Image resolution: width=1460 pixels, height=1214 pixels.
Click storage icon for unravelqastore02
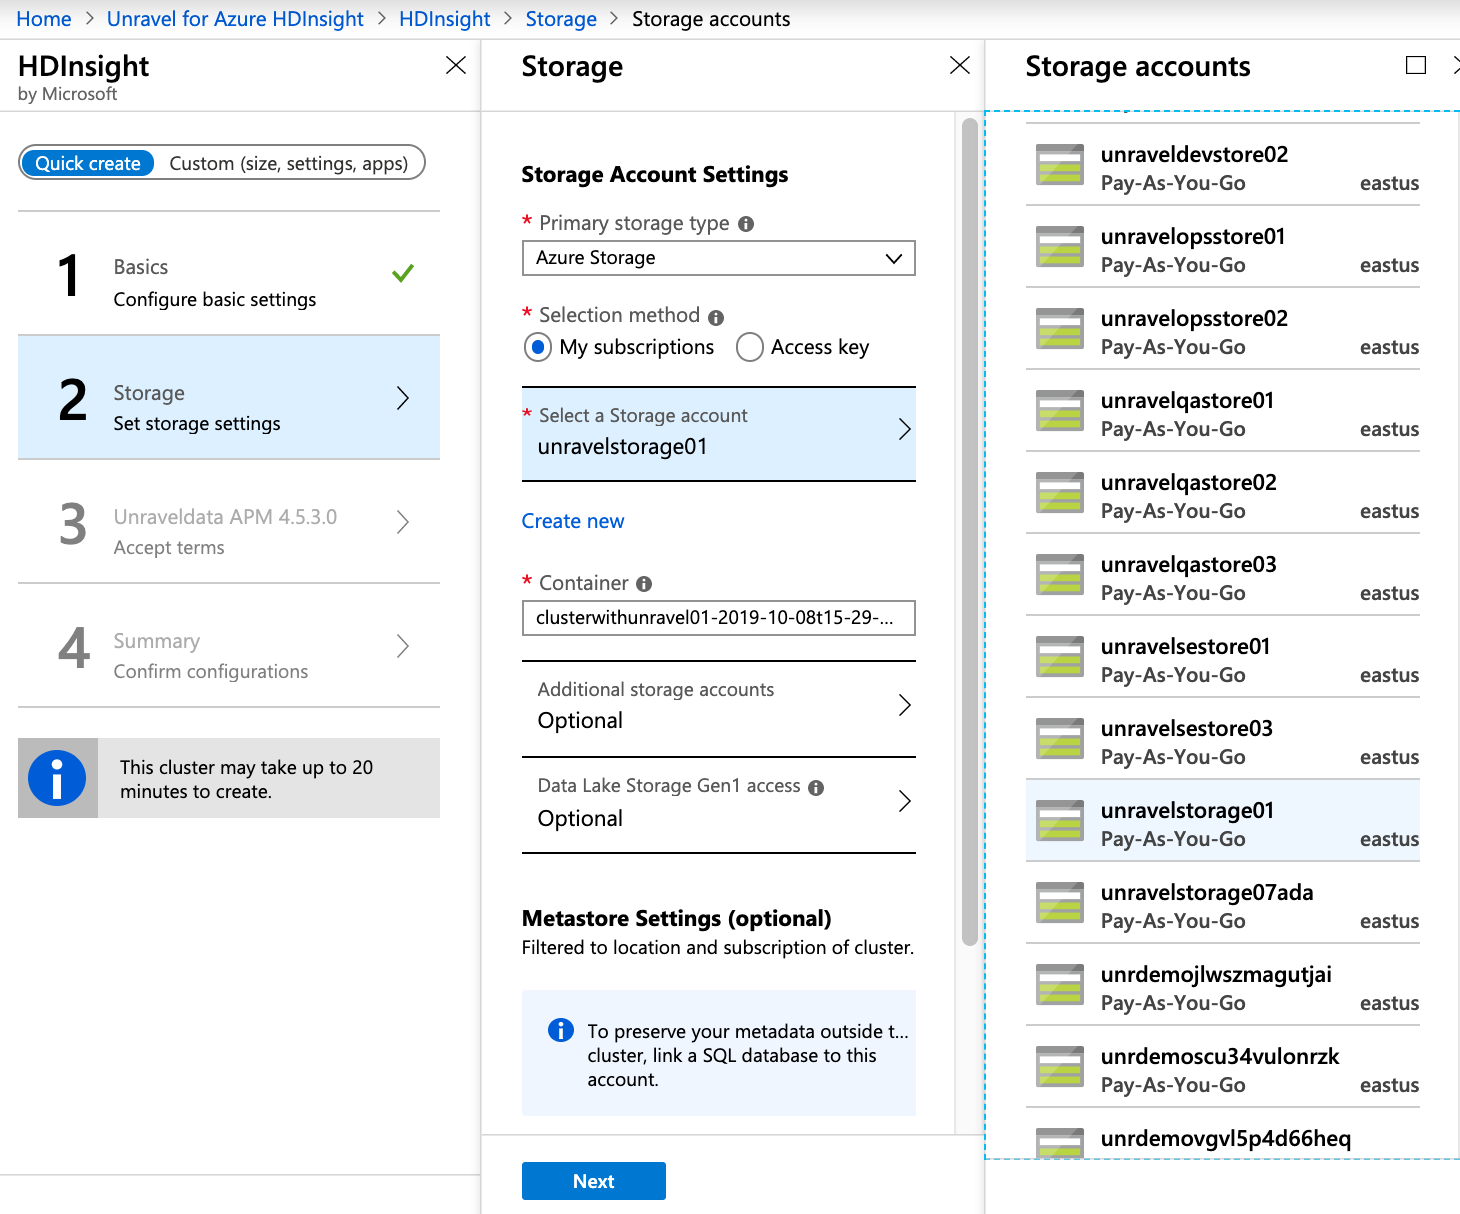pos(1060,493)
